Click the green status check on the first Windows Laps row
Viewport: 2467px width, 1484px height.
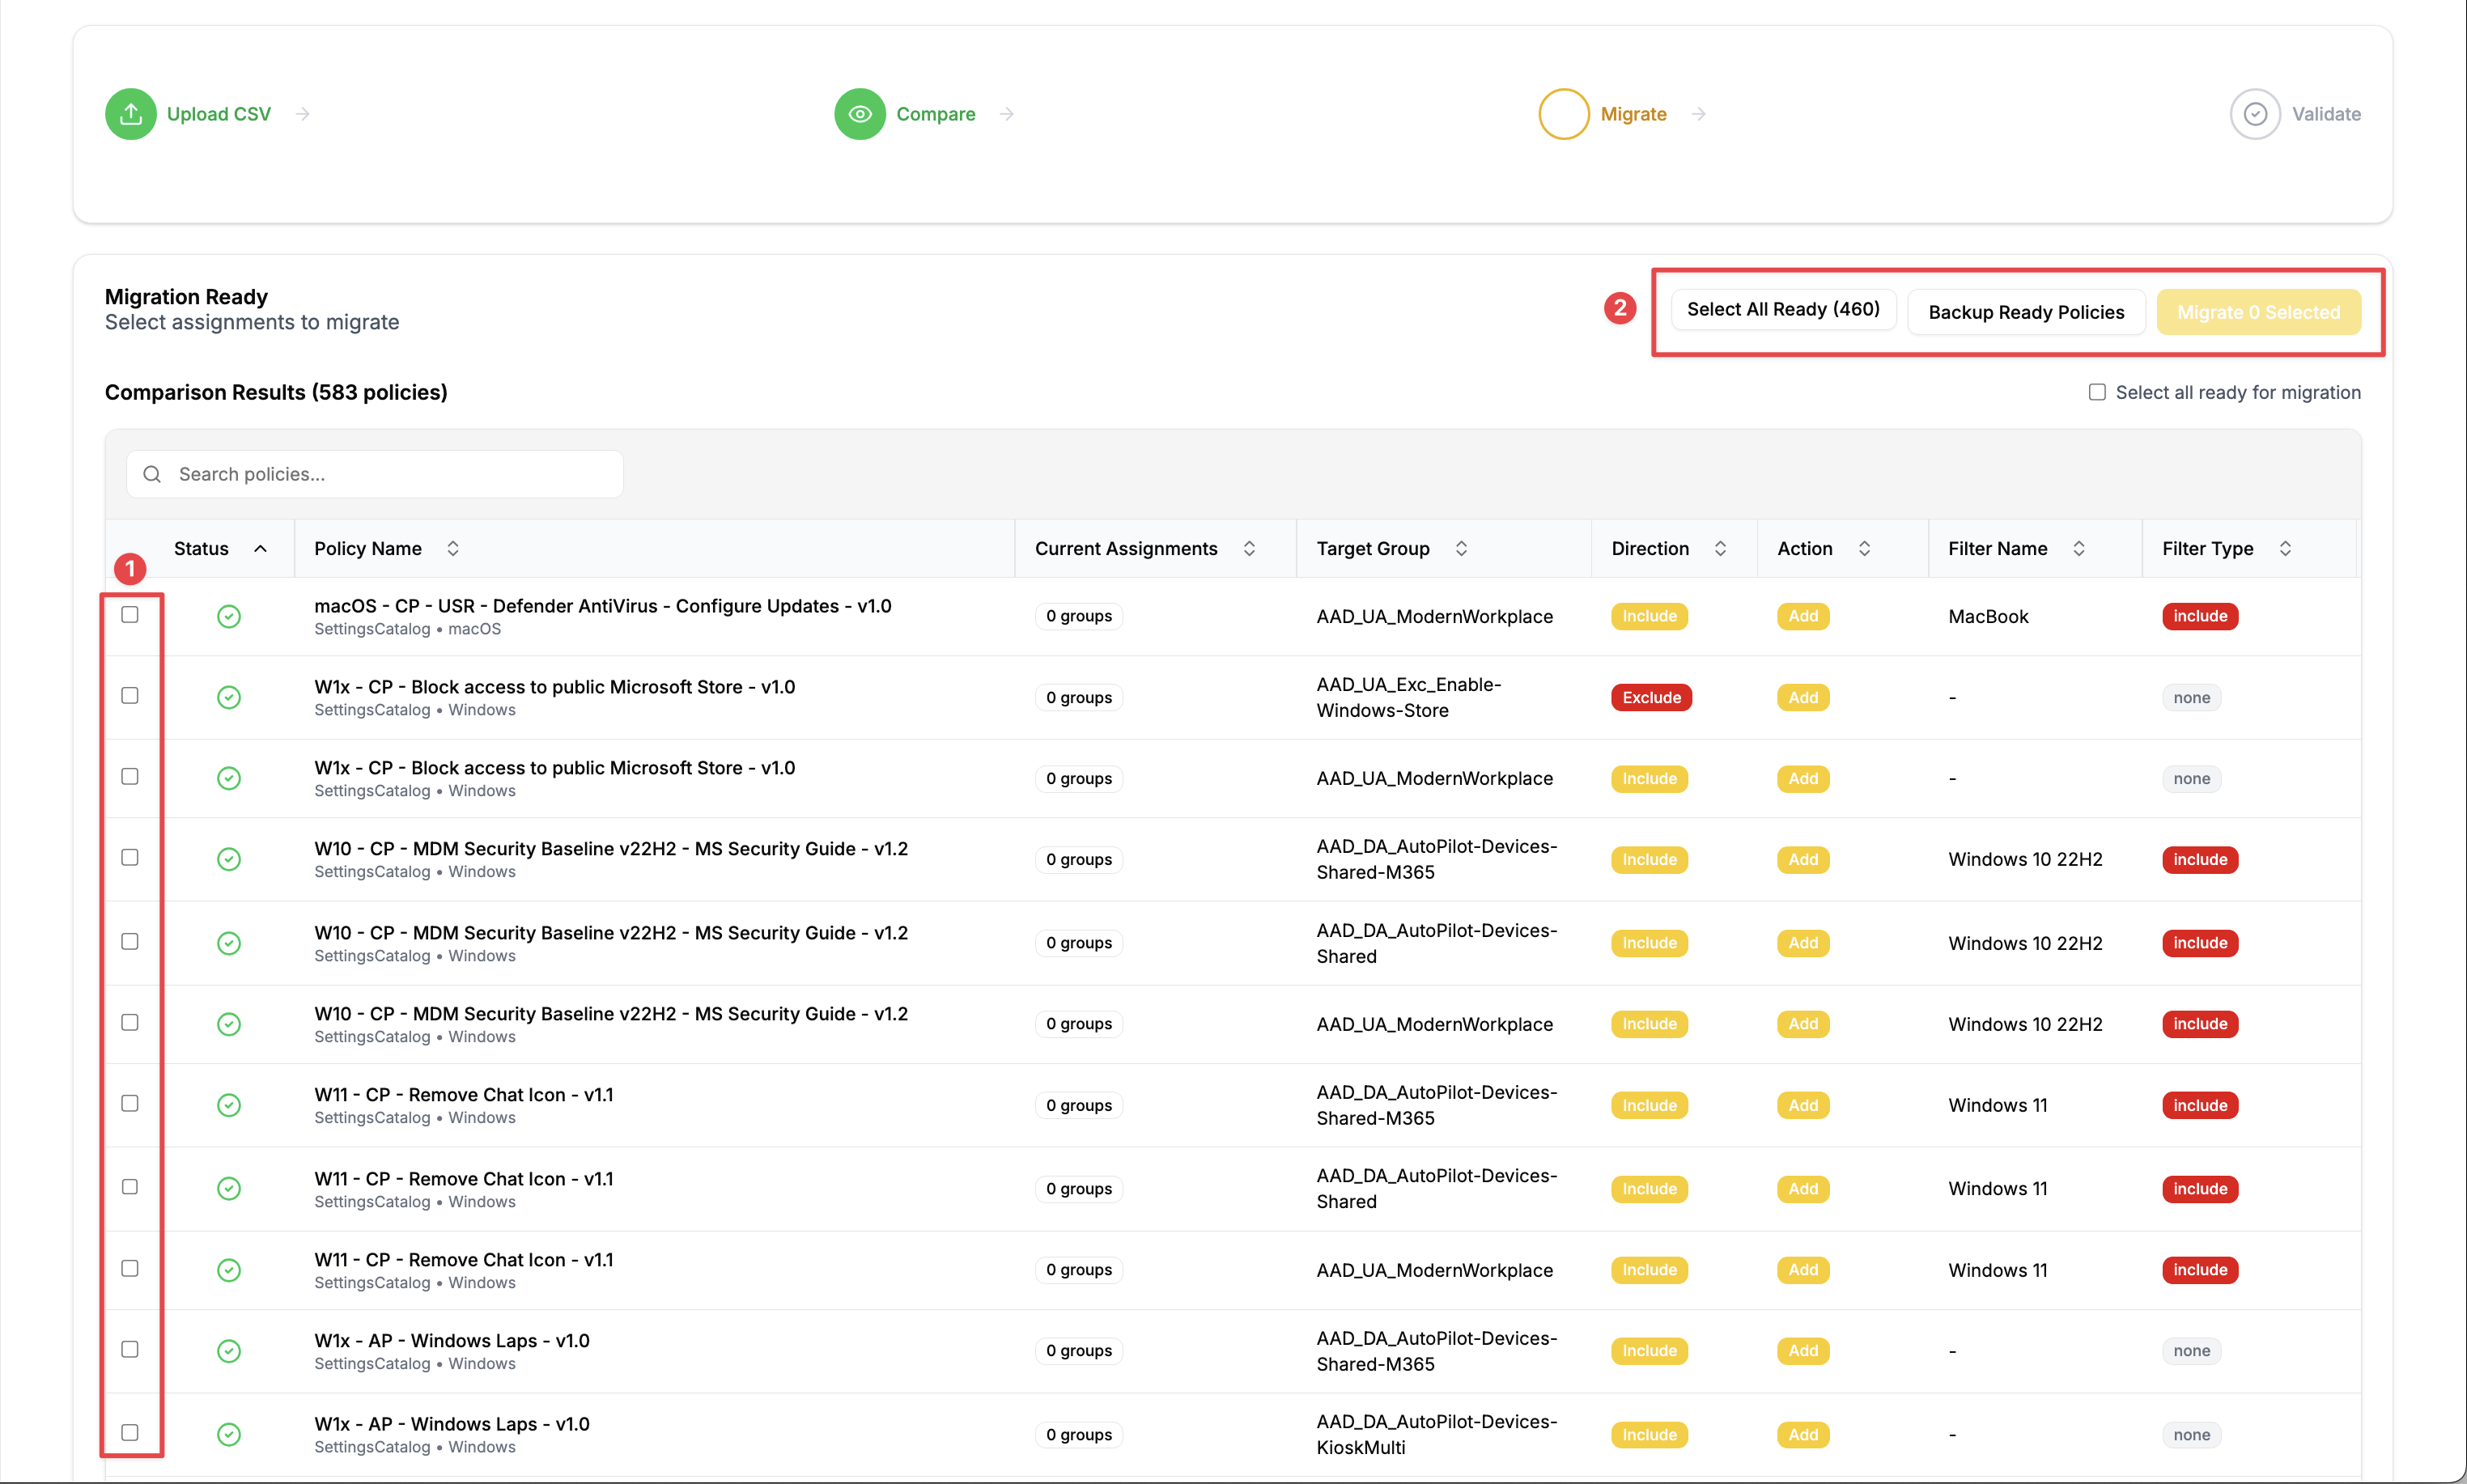point(229,1351)
